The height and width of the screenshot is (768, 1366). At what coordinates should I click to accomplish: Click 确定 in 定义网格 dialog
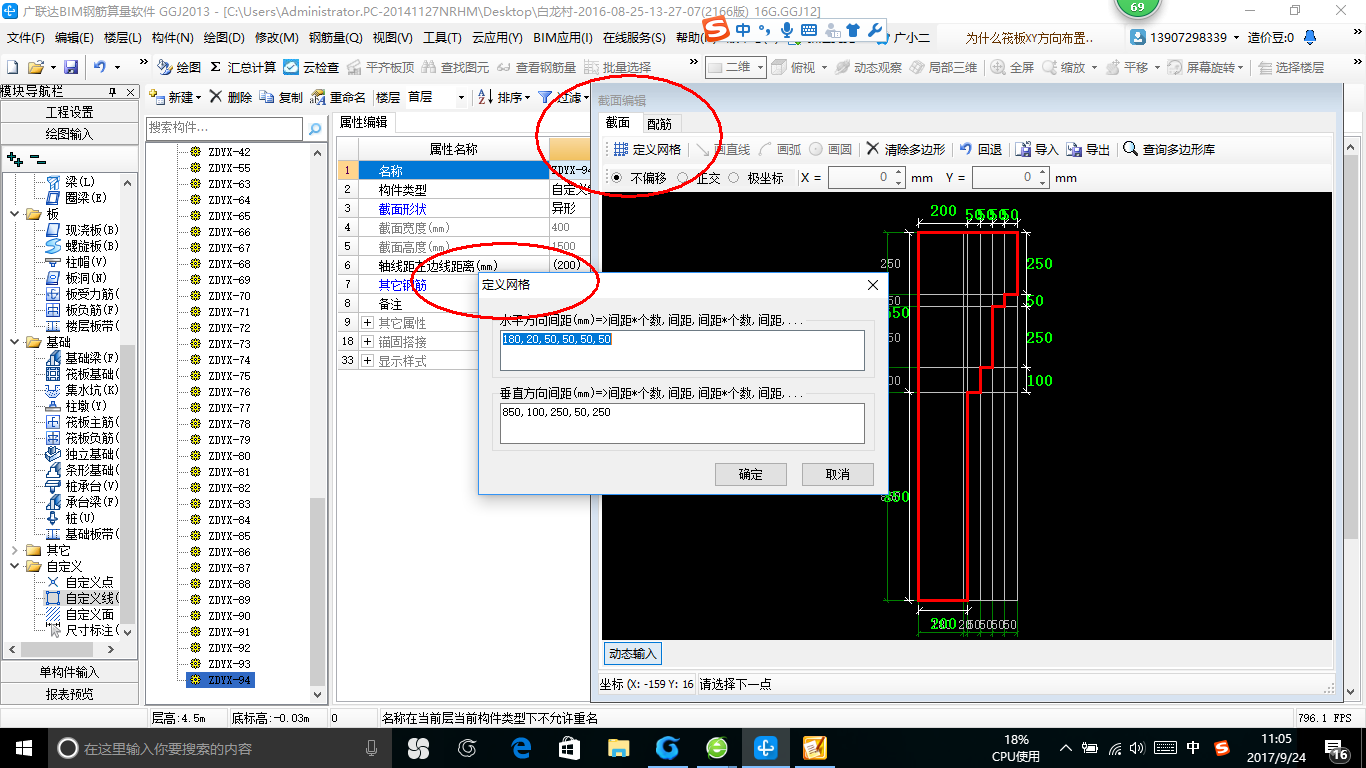pos(751,474)
